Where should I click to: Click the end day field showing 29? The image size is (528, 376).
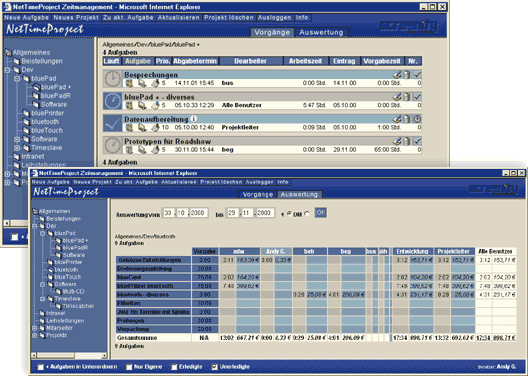tap(232, 213)
